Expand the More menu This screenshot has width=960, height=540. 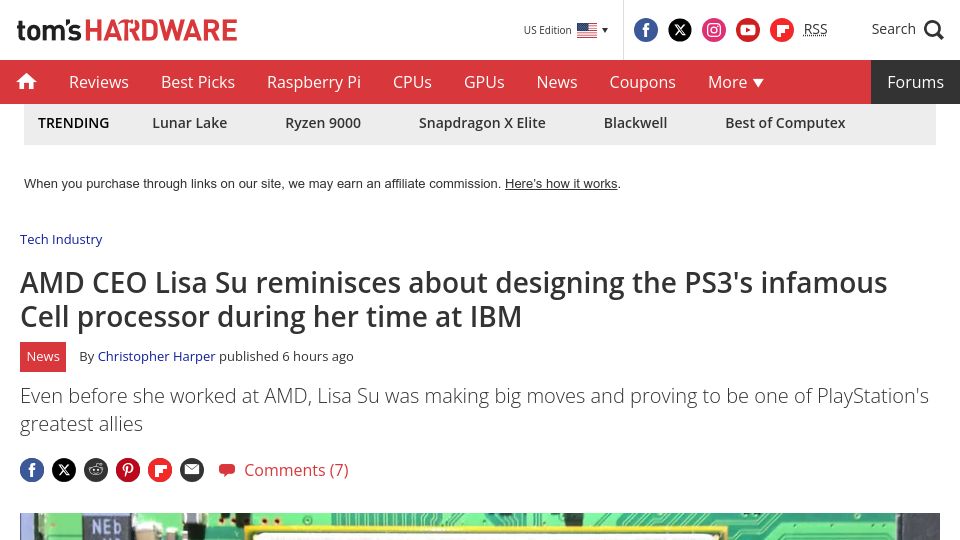point(735,82)
